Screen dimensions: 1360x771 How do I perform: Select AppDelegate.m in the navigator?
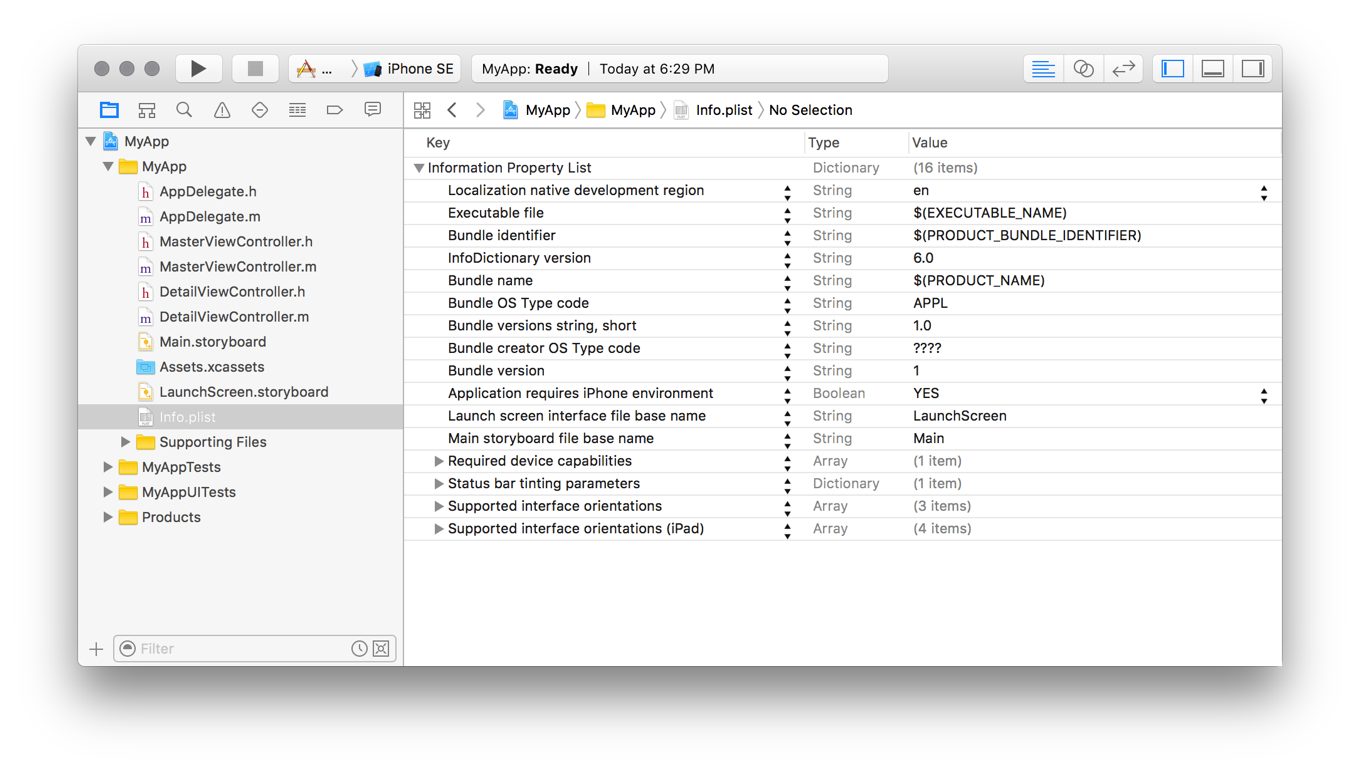[209, 216]
